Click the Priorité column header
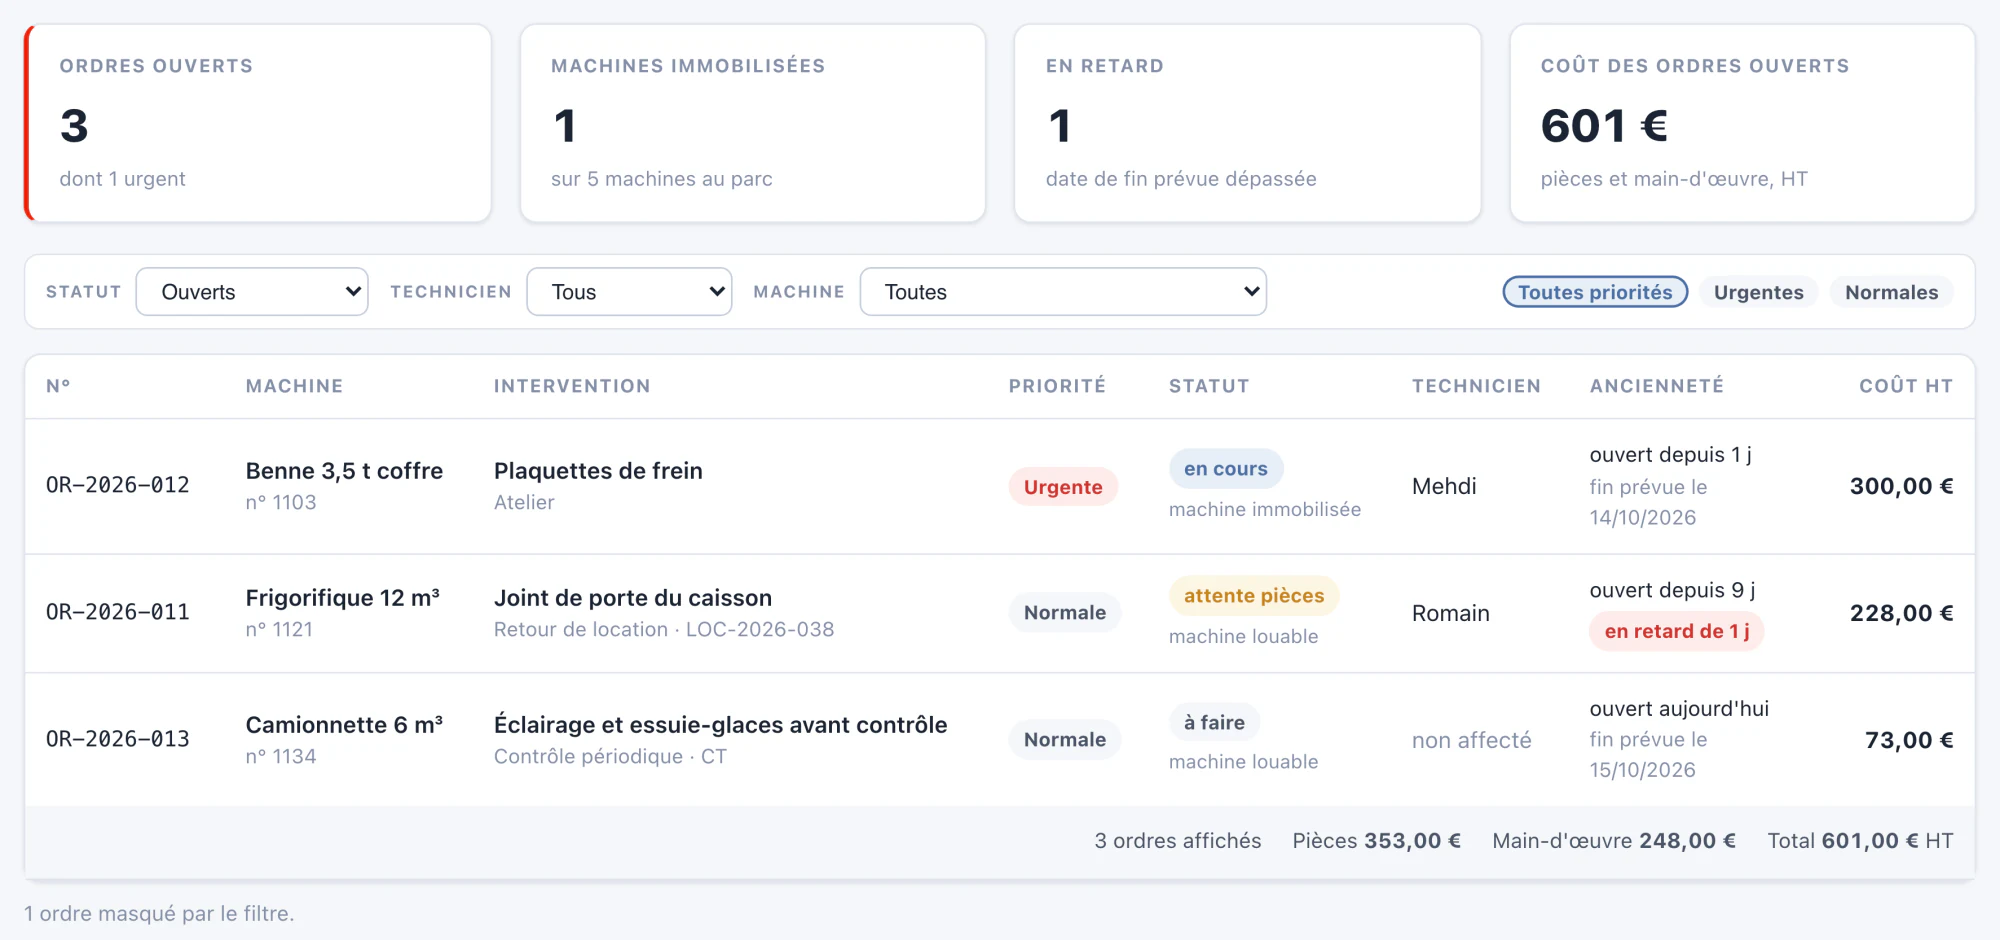Screen dimensions: 2000x940 tap(1057, 386)
